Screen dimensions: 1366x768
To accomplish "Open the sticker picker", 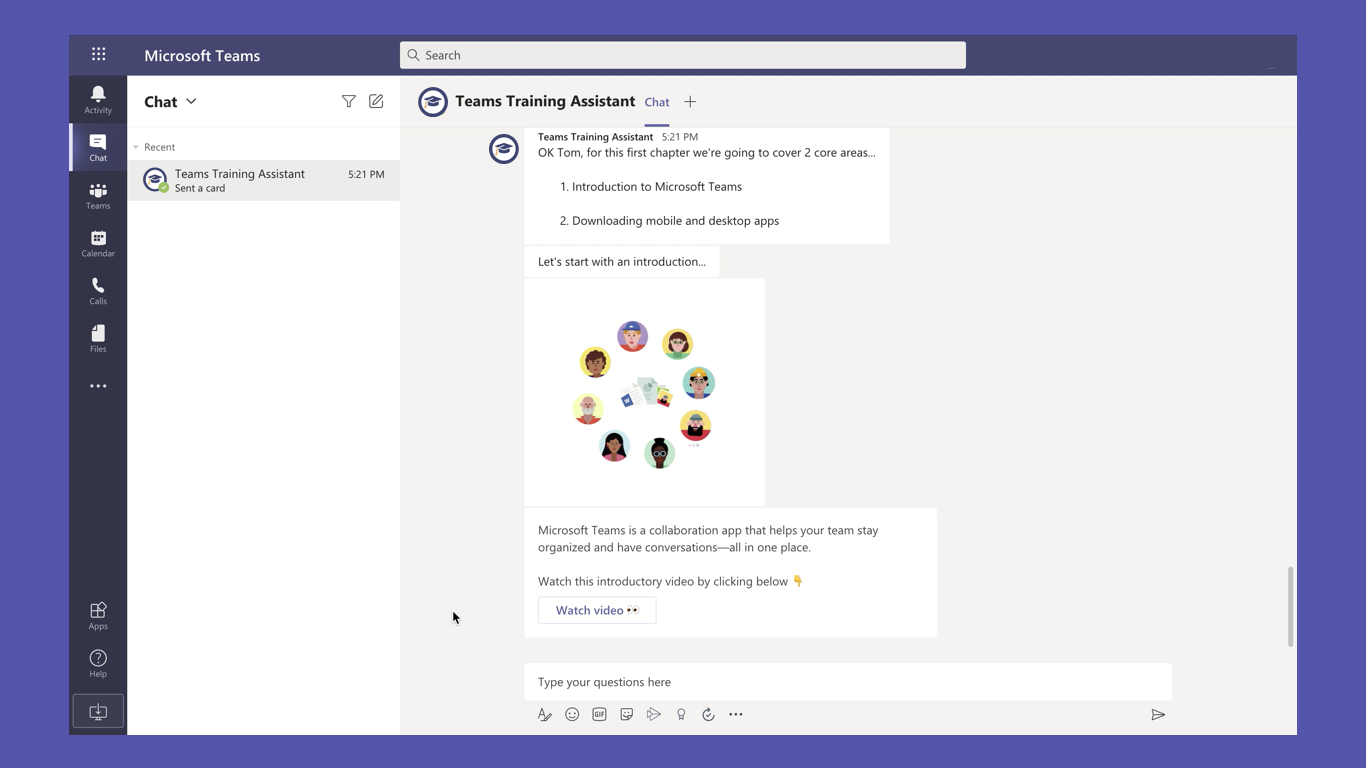I will (626, 714).
